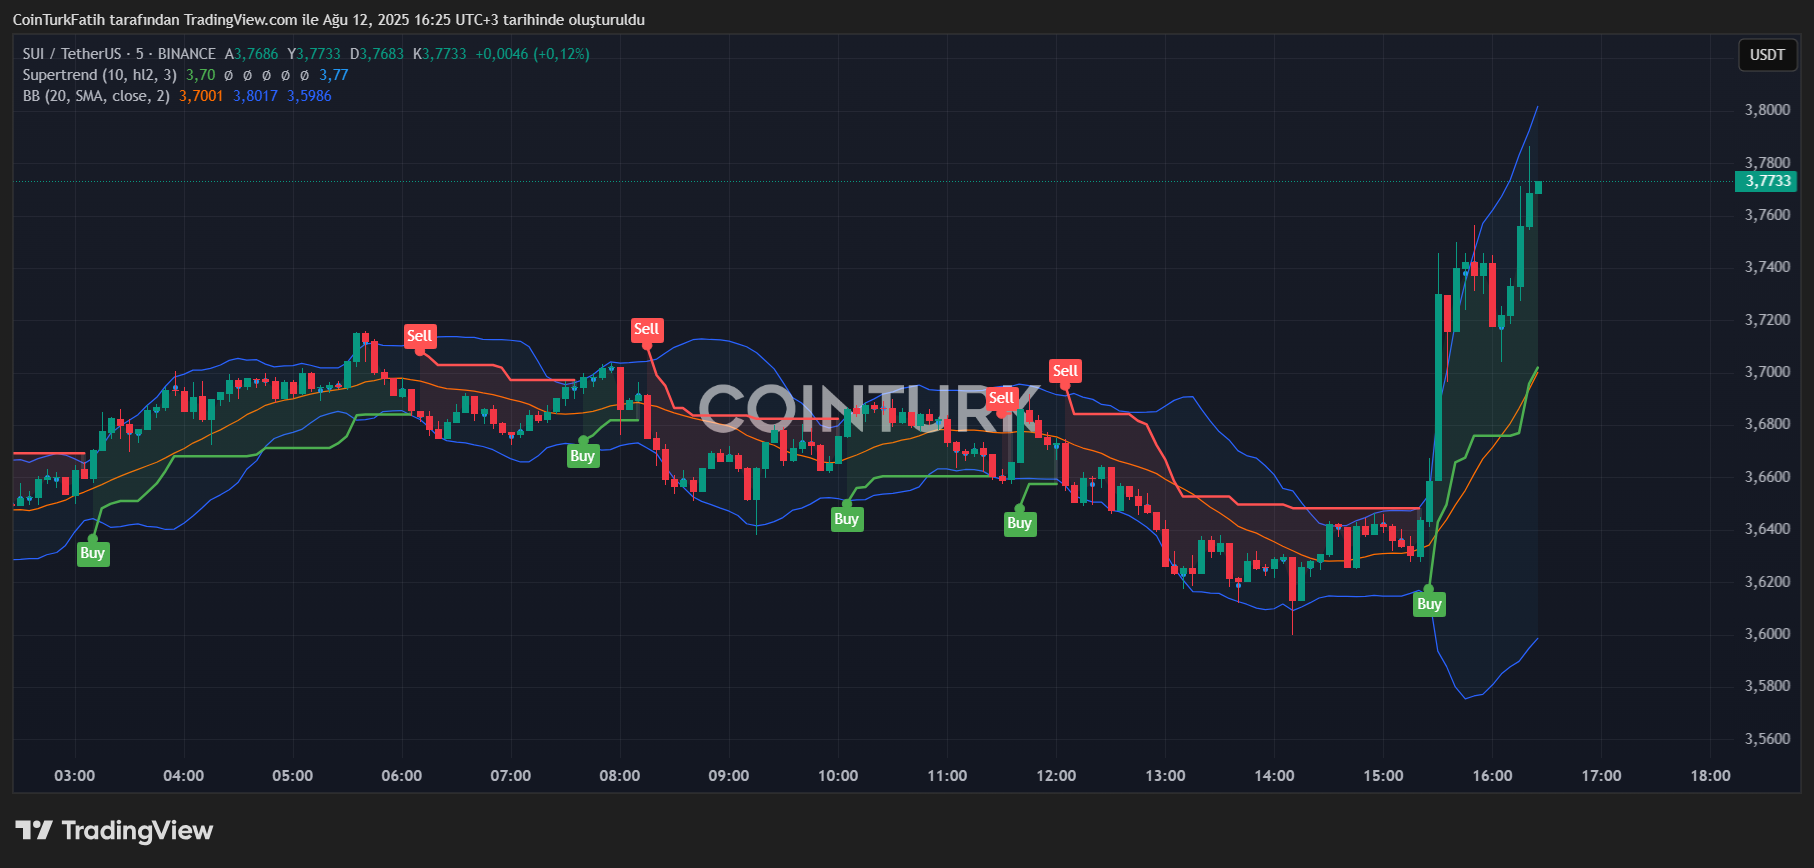Click the high value Y3,7733
Viewport: 1814px width, 868px height.
(x=314, y=54)
